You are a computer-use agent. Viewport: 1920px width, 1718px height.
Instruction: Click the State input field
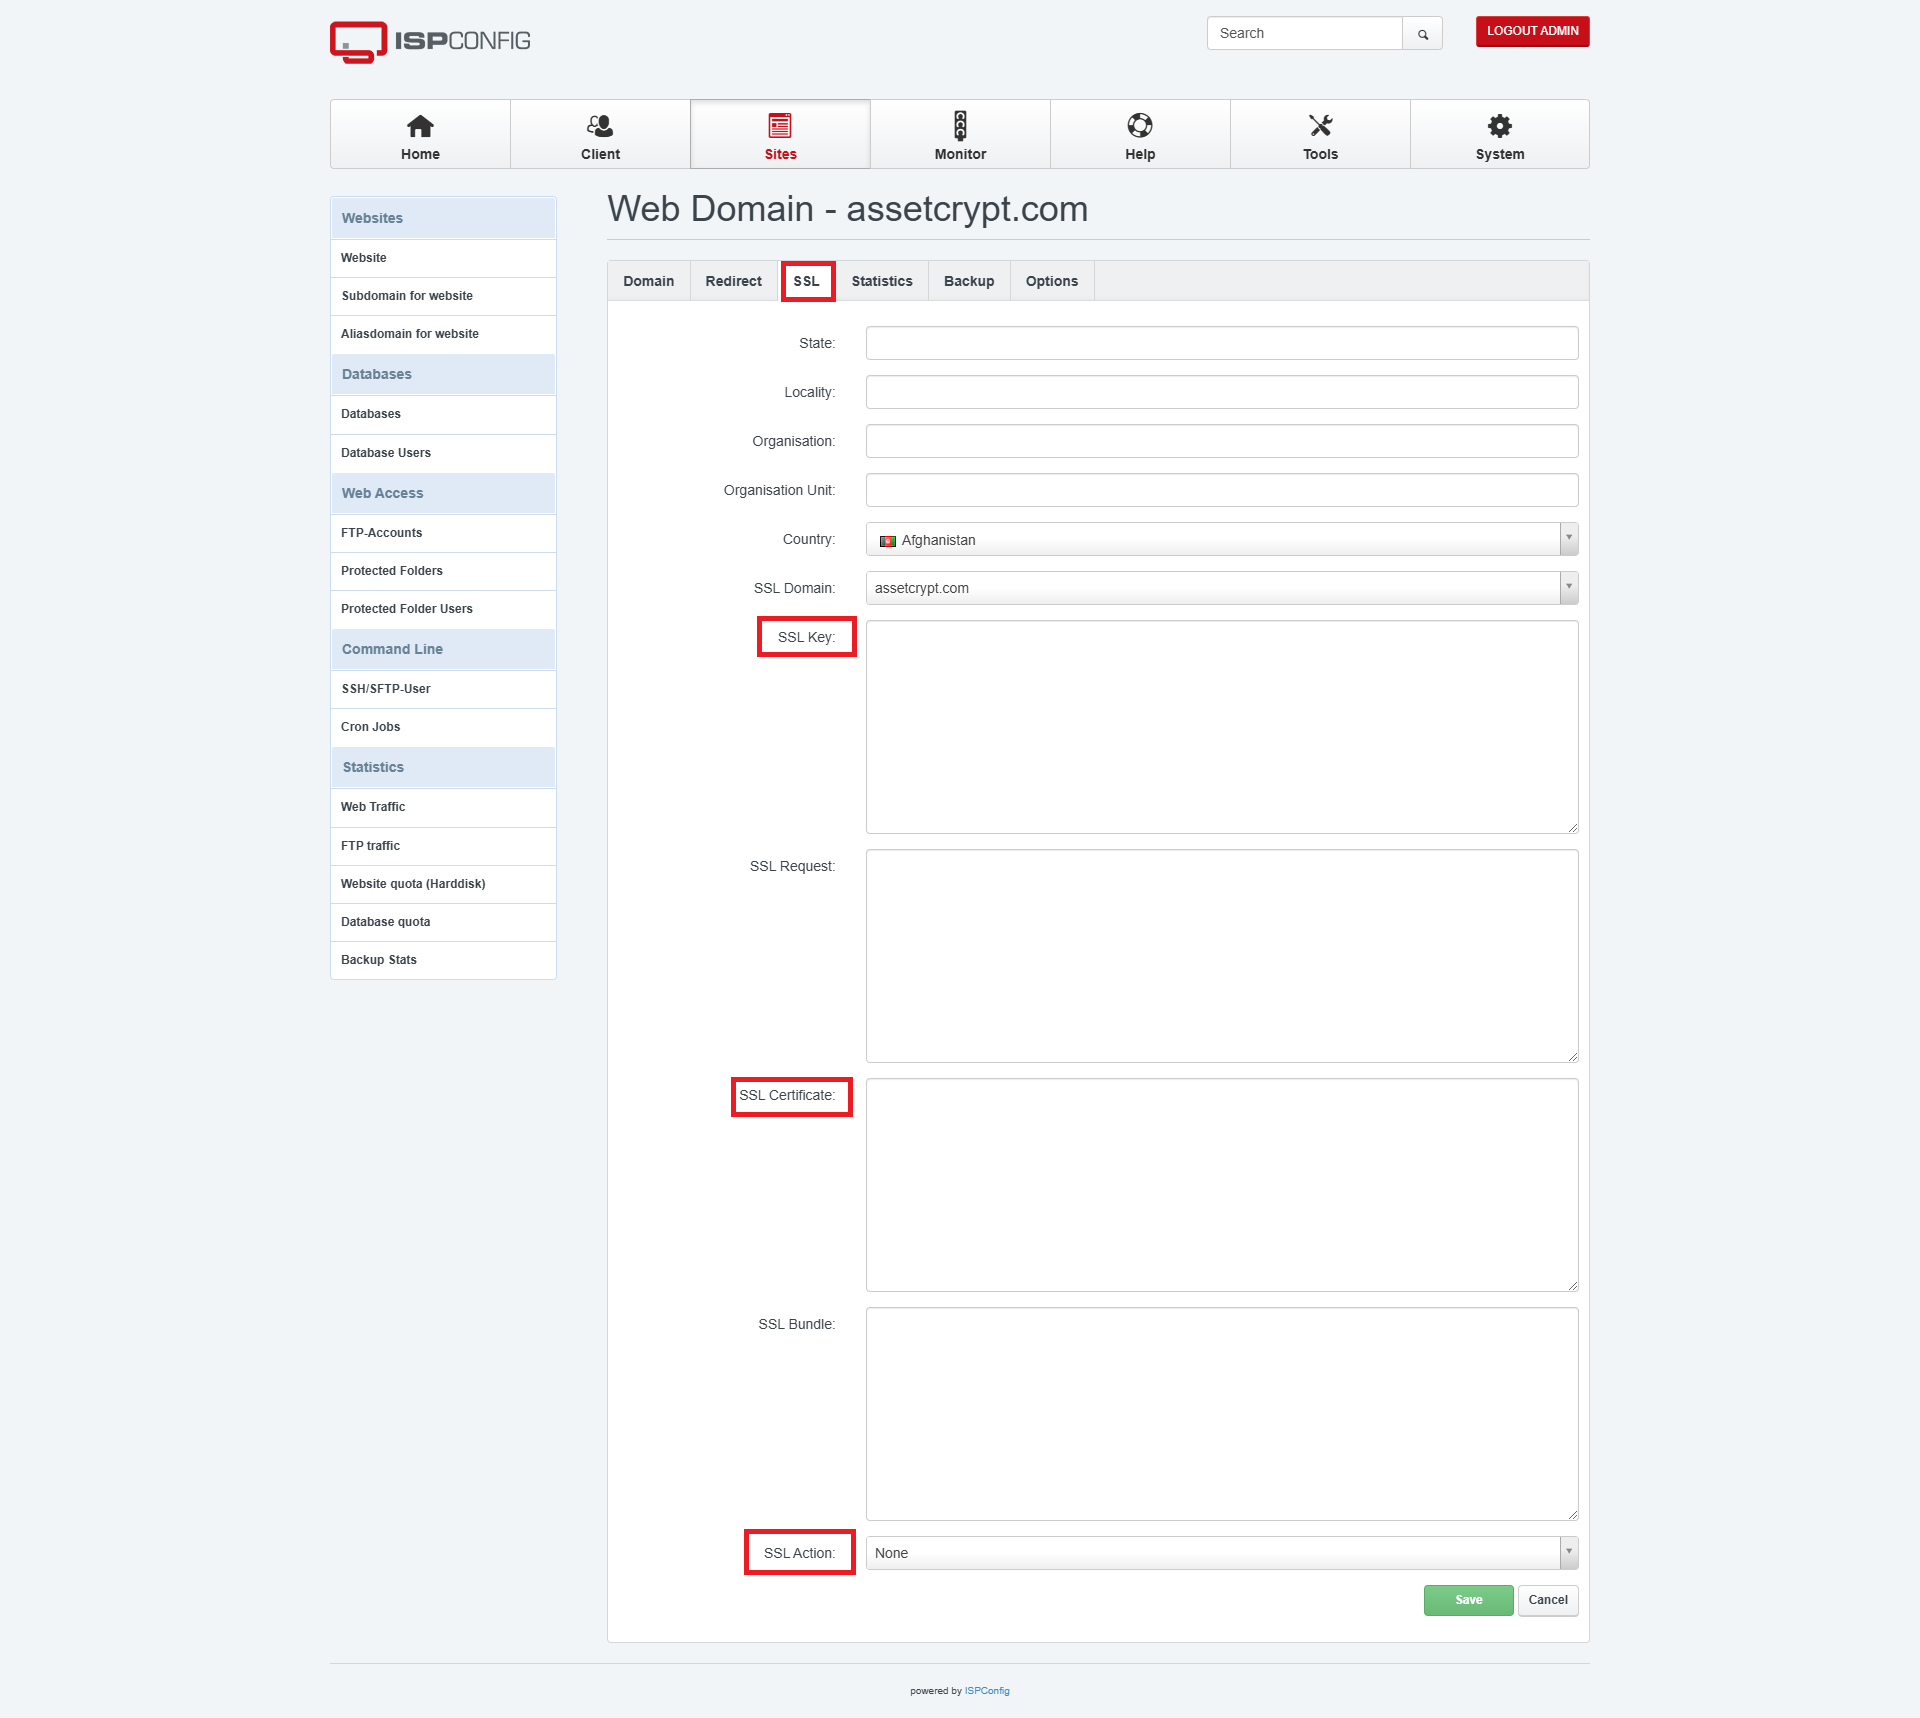(1222, 343)
